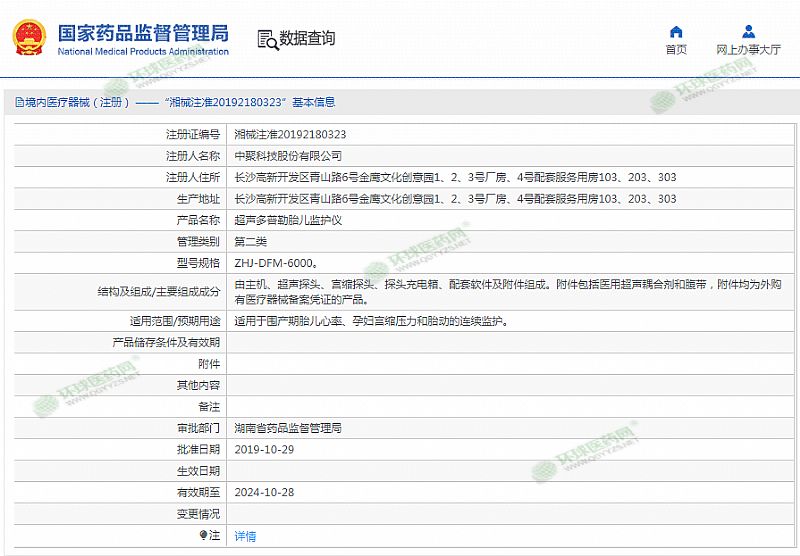Click registrant name 中聚科技股份有限公司

(x=287, y=156)
